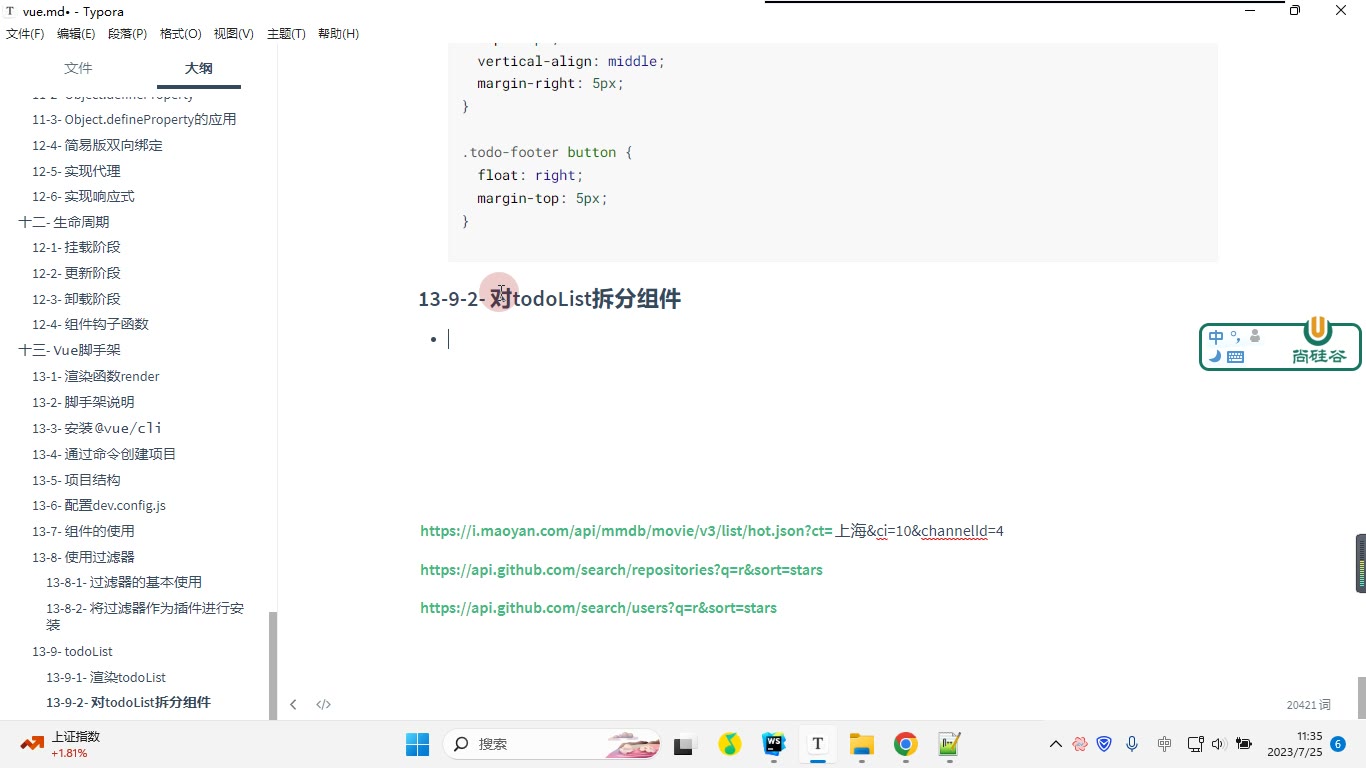This screenshot has height=768, width=1366.
Task: Toggle IME moon night-mode icon
Action: (1215, 357)
